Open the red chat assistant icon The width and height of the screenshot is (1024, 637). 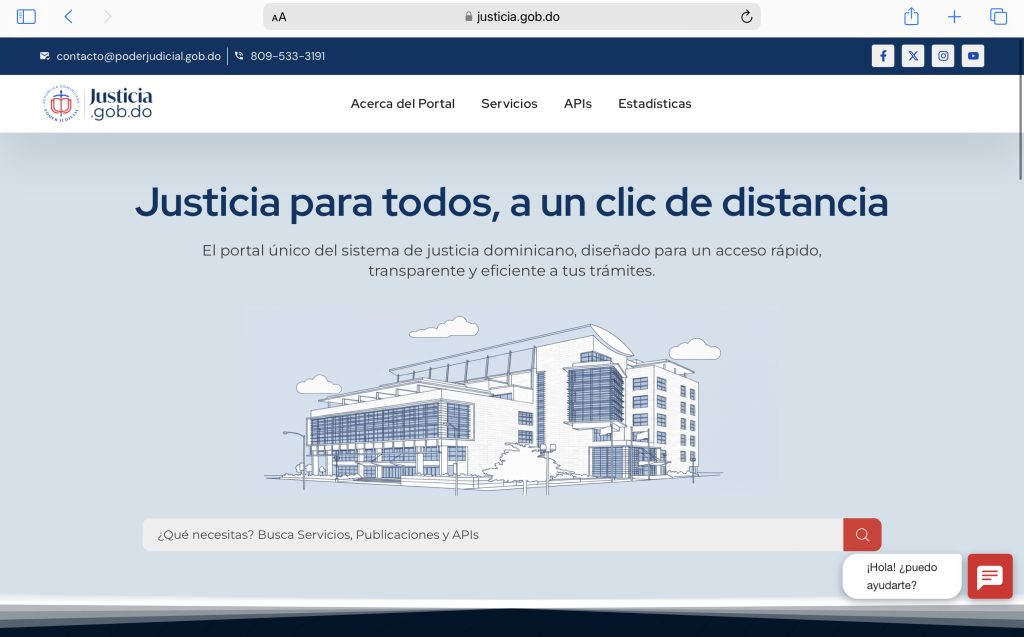[x=990, y=576]
